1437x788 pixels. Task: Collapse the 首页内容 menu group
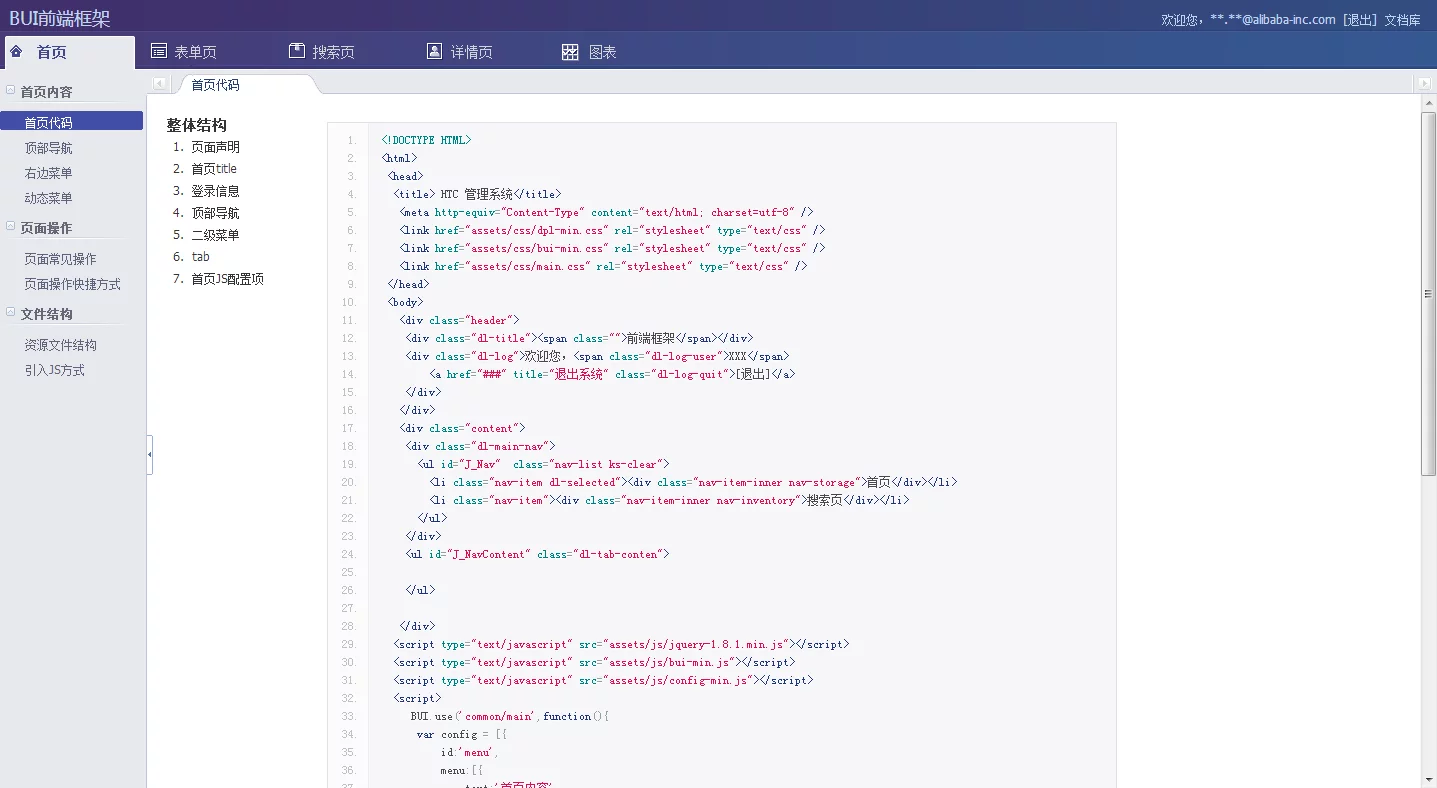click(10, 90)
